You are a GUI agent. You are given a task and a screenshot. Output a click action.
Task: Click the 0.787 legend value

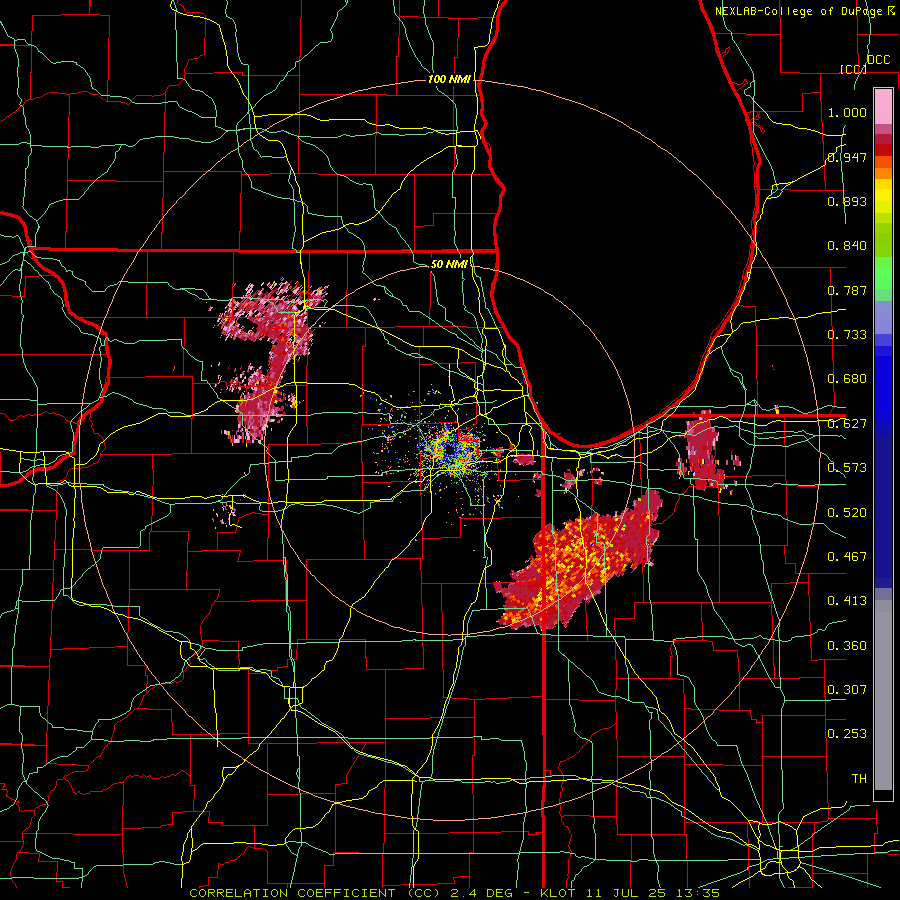847,290
